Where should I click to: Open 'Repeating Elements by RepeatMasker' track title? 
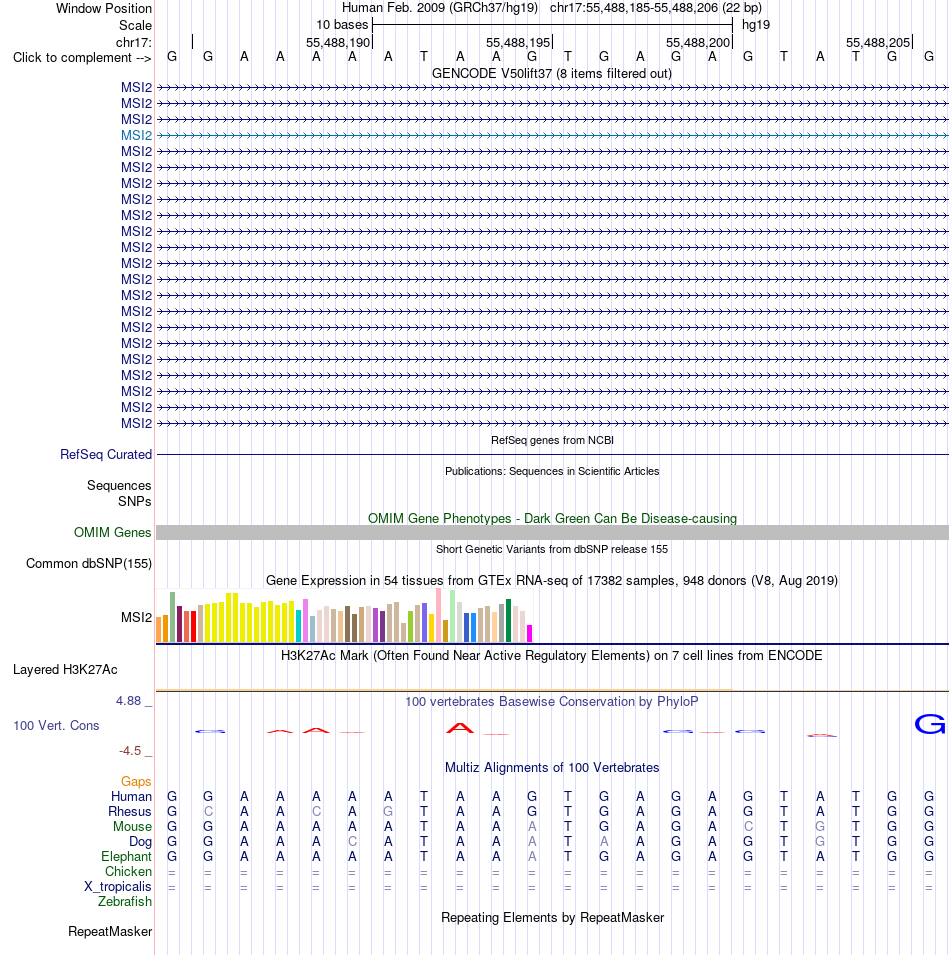click(552, 918)
